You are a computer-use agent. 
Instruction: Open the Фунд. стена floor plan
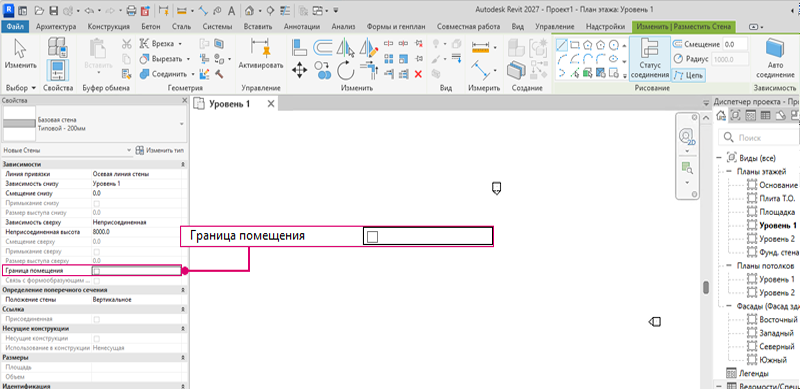coord(779,252)
